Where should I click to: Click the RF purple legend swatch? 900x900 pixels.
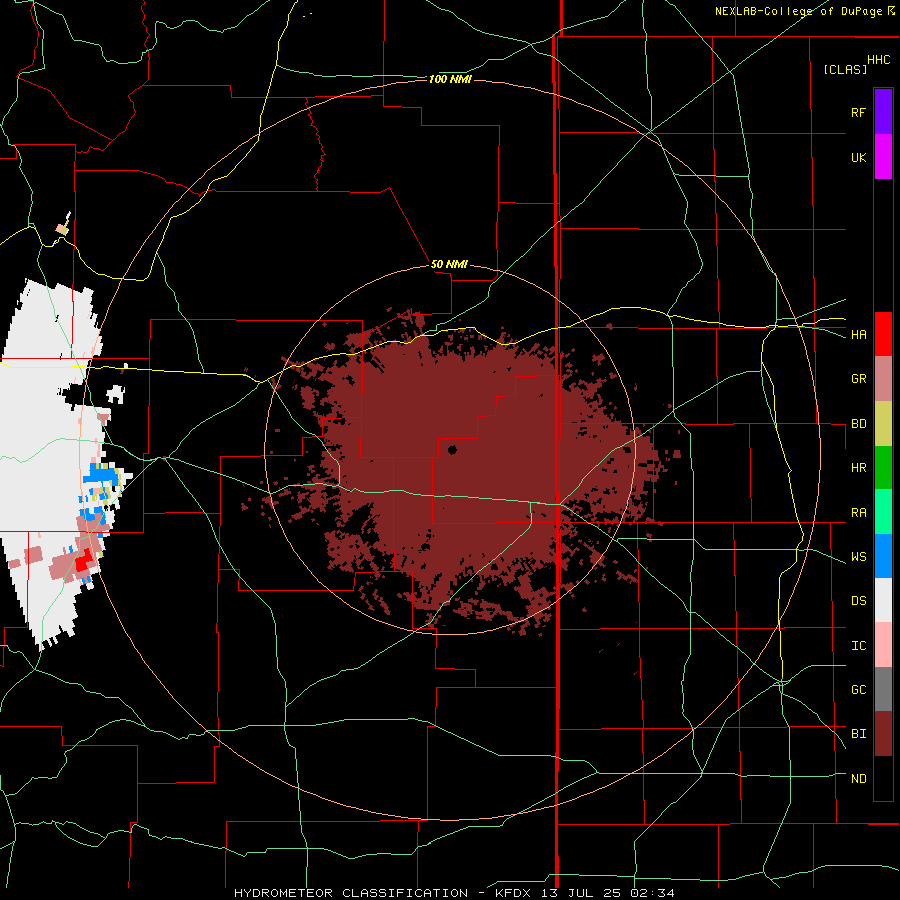883,111
